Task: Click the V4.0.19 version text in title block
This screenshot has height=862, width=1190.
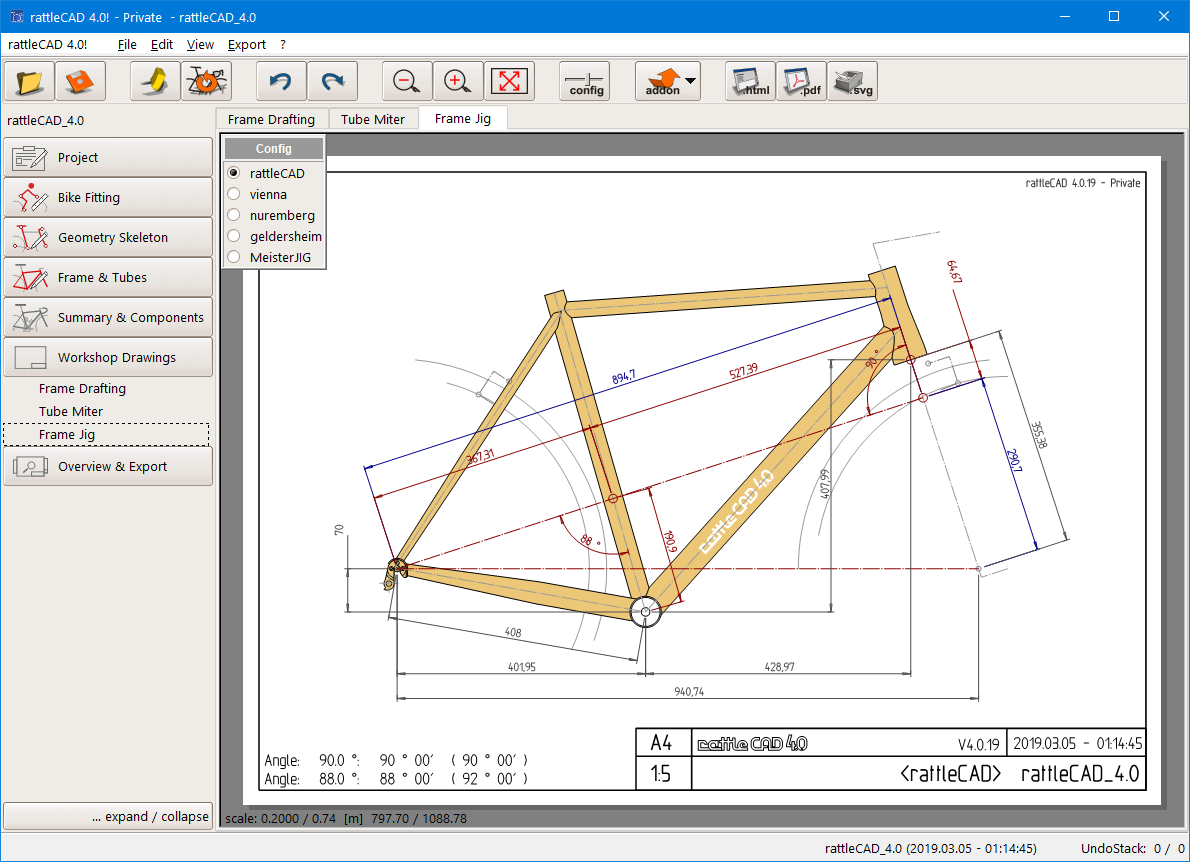Action: click(x=979, y=744)
